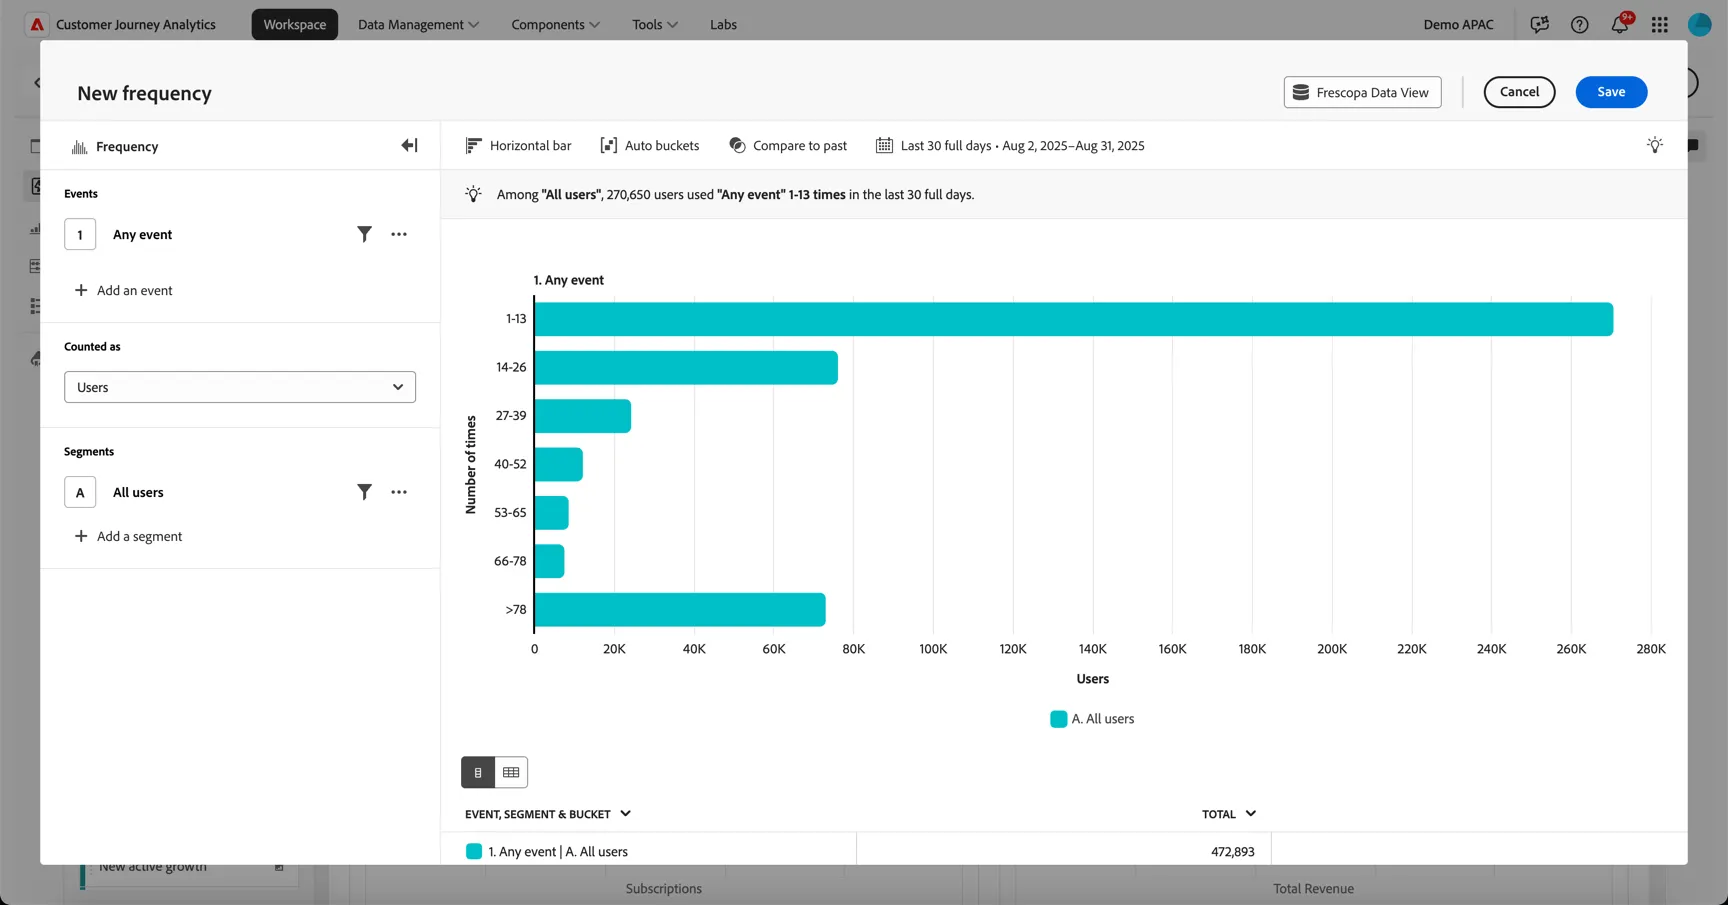Switch to table view toggle

click(x=511, y=772)
